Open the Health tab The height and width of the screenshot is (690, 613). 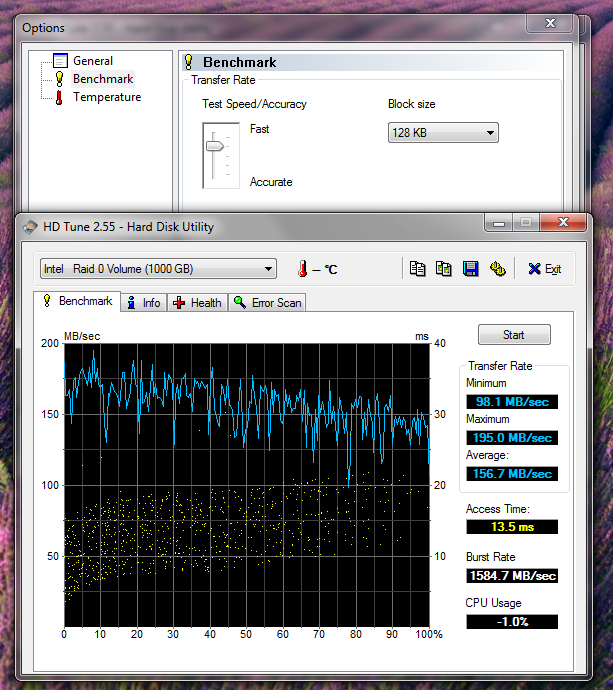(197, 302)
